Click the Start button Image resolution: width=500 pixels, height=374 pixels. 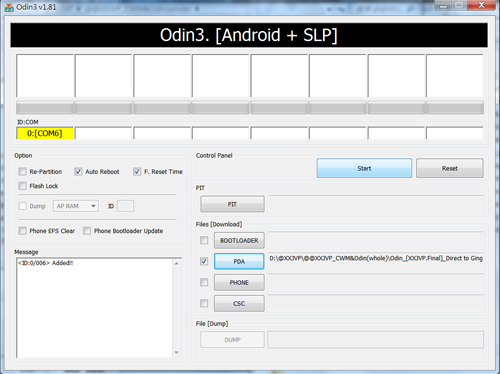point(364,168)
